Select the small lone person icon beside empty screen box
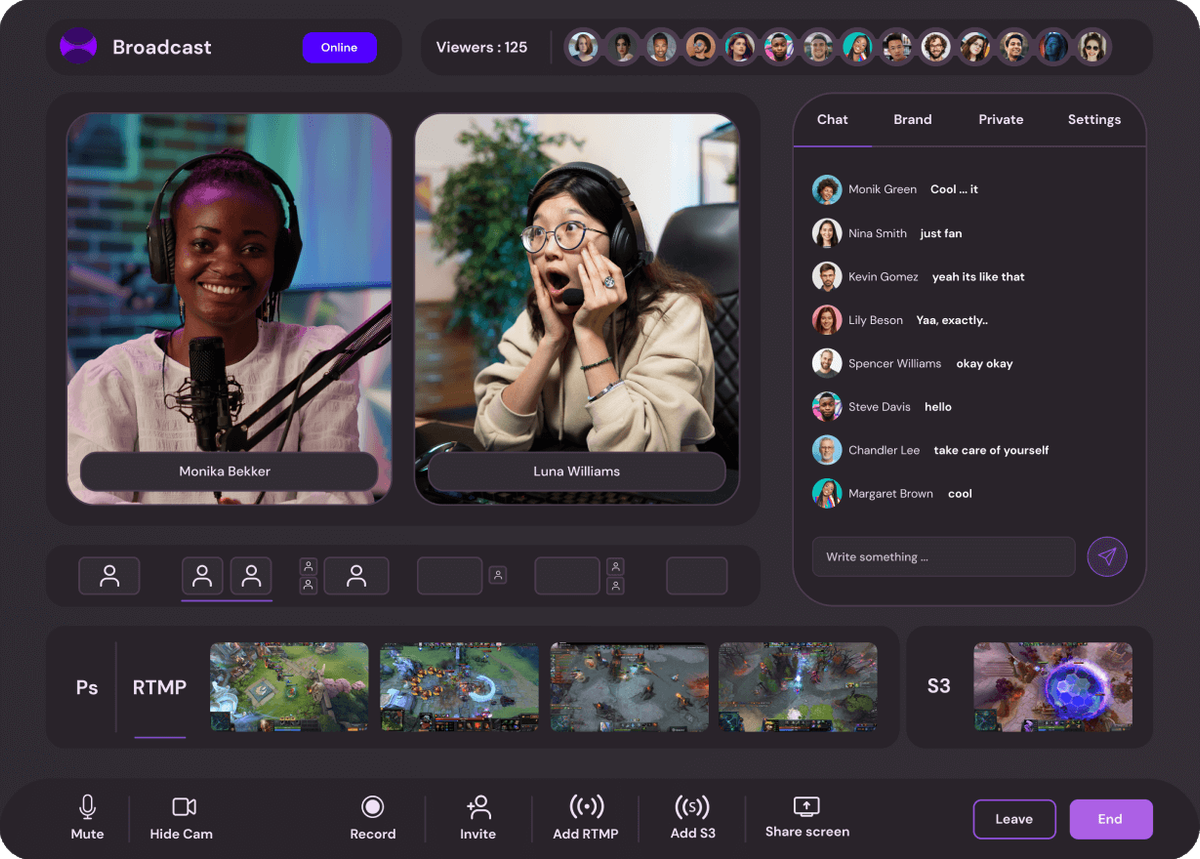This screenshot has width=1200, height=859. point(498,575)
